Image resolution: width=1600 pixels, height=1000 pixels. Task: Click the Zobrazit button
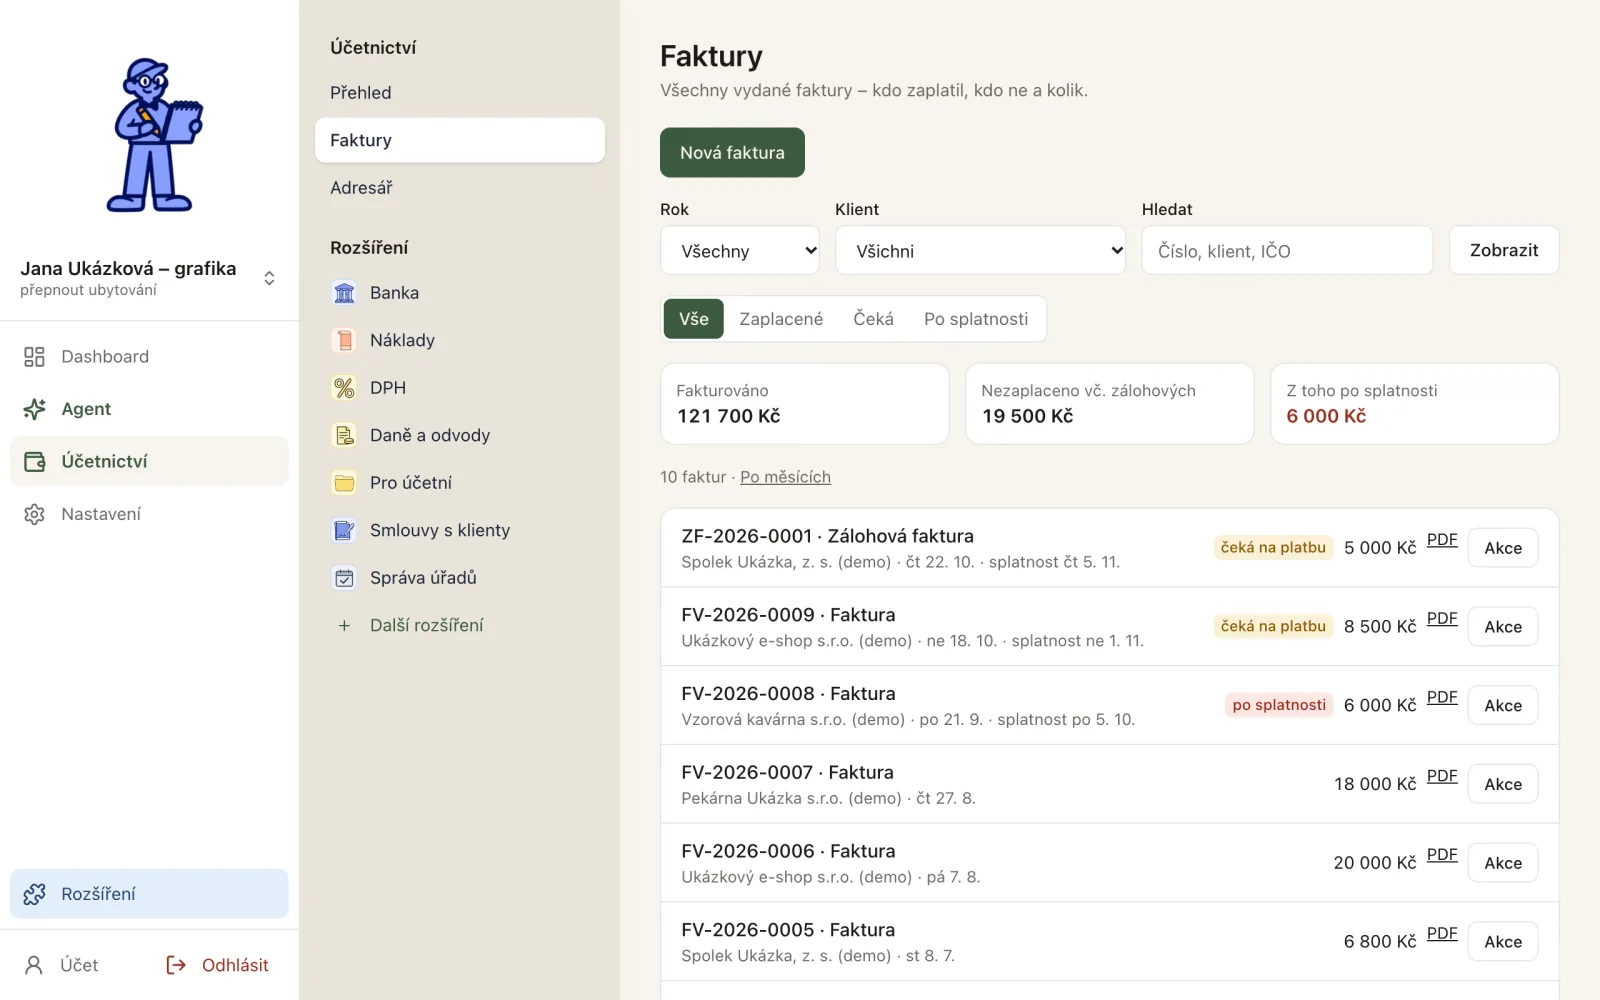(x=1504, y=250)
